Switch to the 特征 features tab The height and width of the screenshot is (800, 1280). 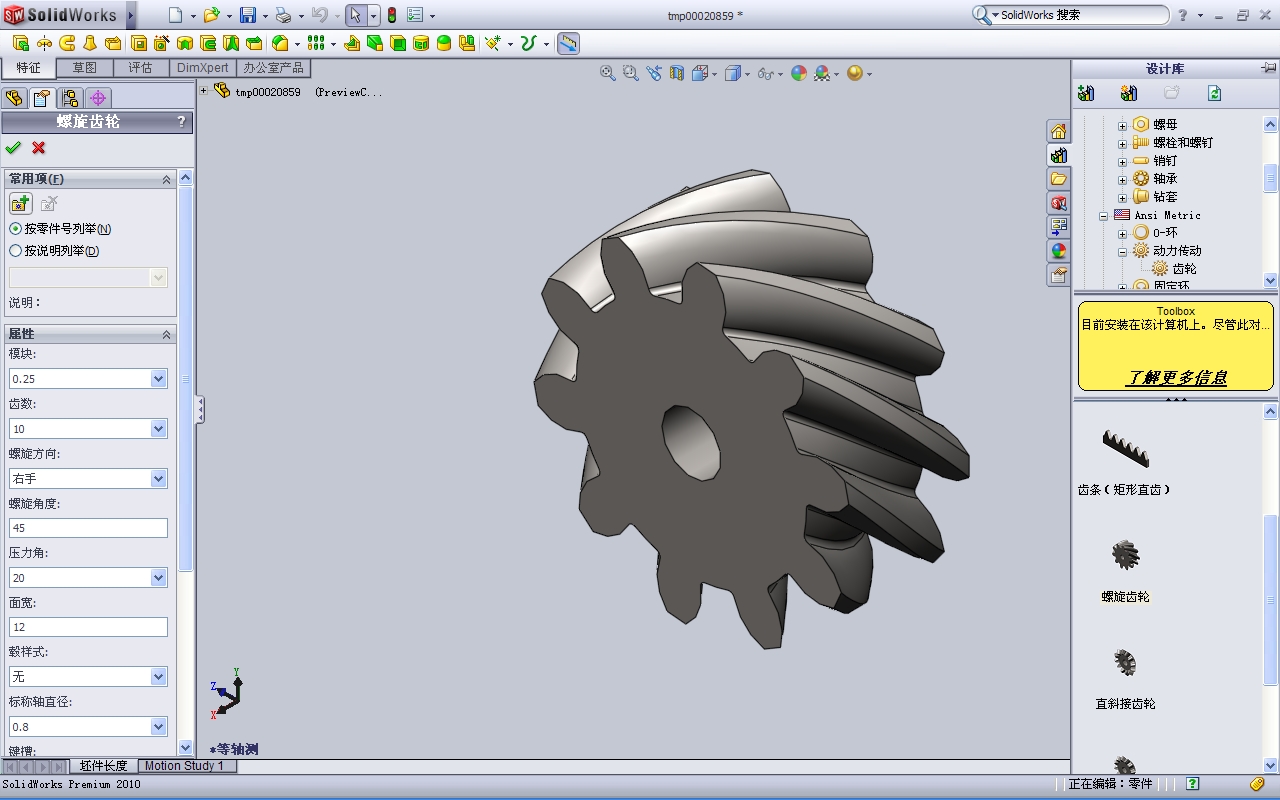(x=28, y=68)
